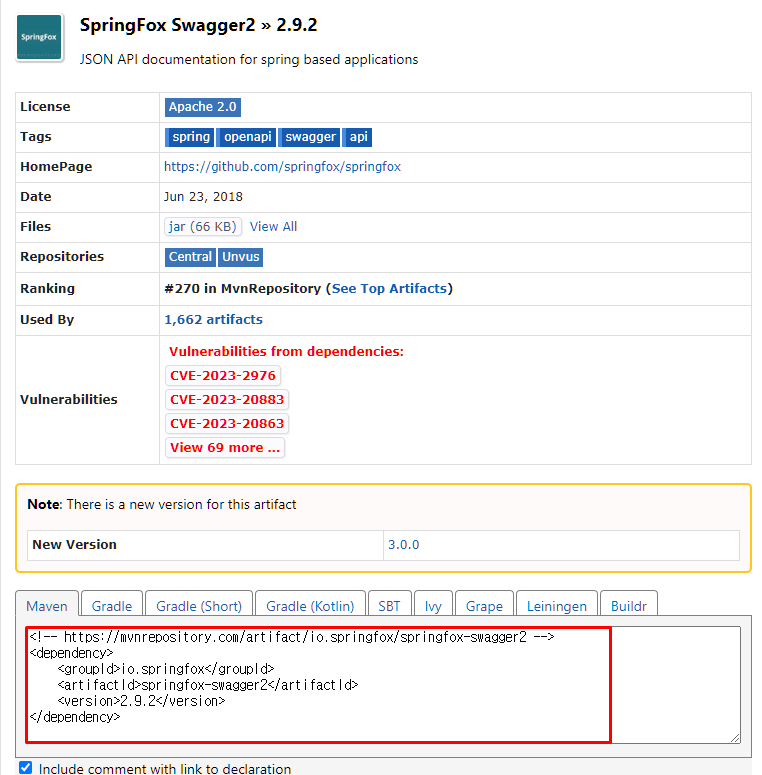Click the SpringFox Swagger2 » 2.9.2 title
Viewport: 762px width, 775px height.
point(199,25)
